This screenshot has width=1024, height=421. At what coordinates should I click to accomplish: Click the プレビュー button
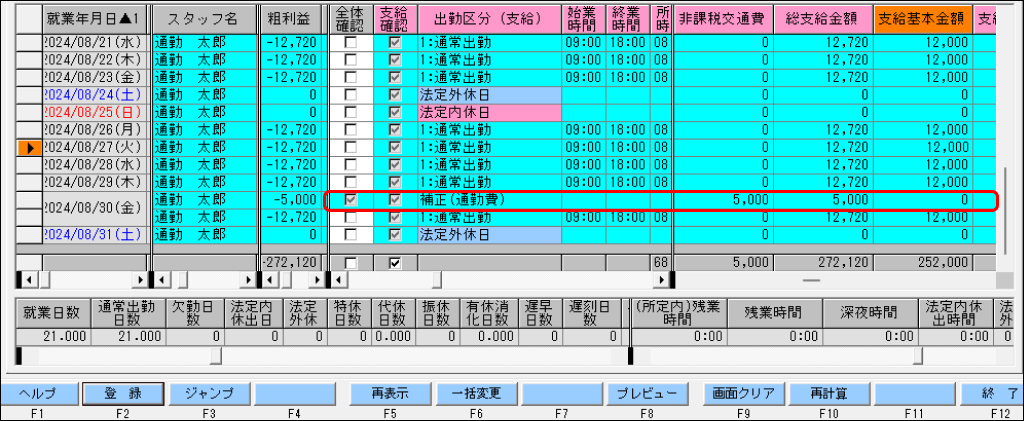pyautogui.click(x=648, y=394)
